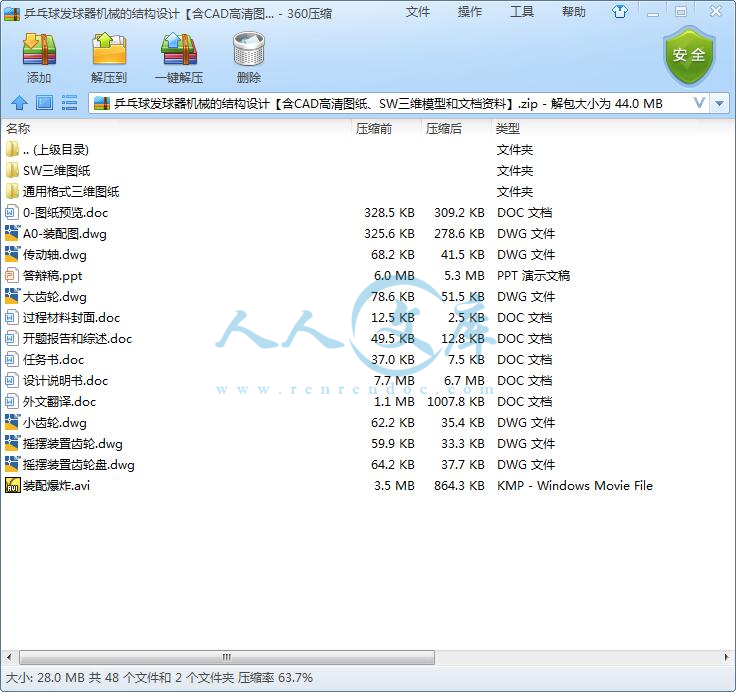
Task: Click the 大齿轮.dwg file icon
Action: coord(12,296)
